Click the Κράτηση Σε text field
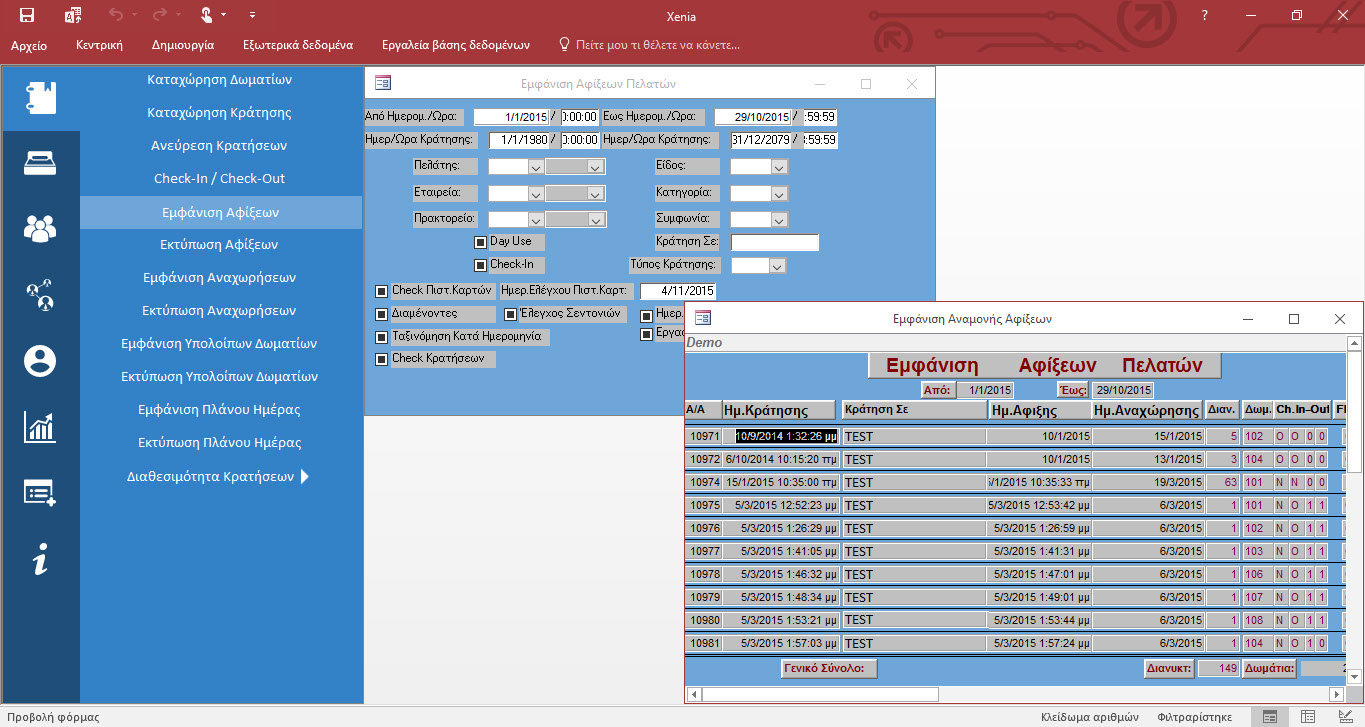 [x=774, y=242]
